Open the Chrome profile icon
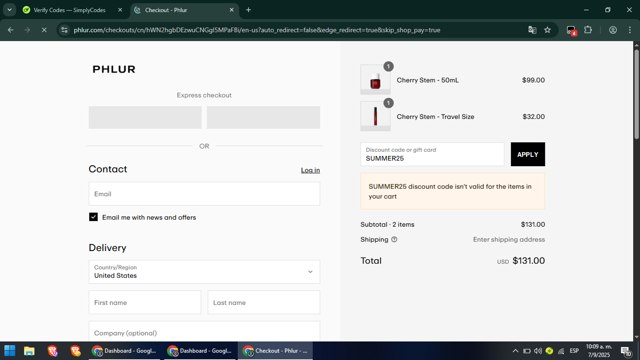640x360 pixels. (613, 30)
